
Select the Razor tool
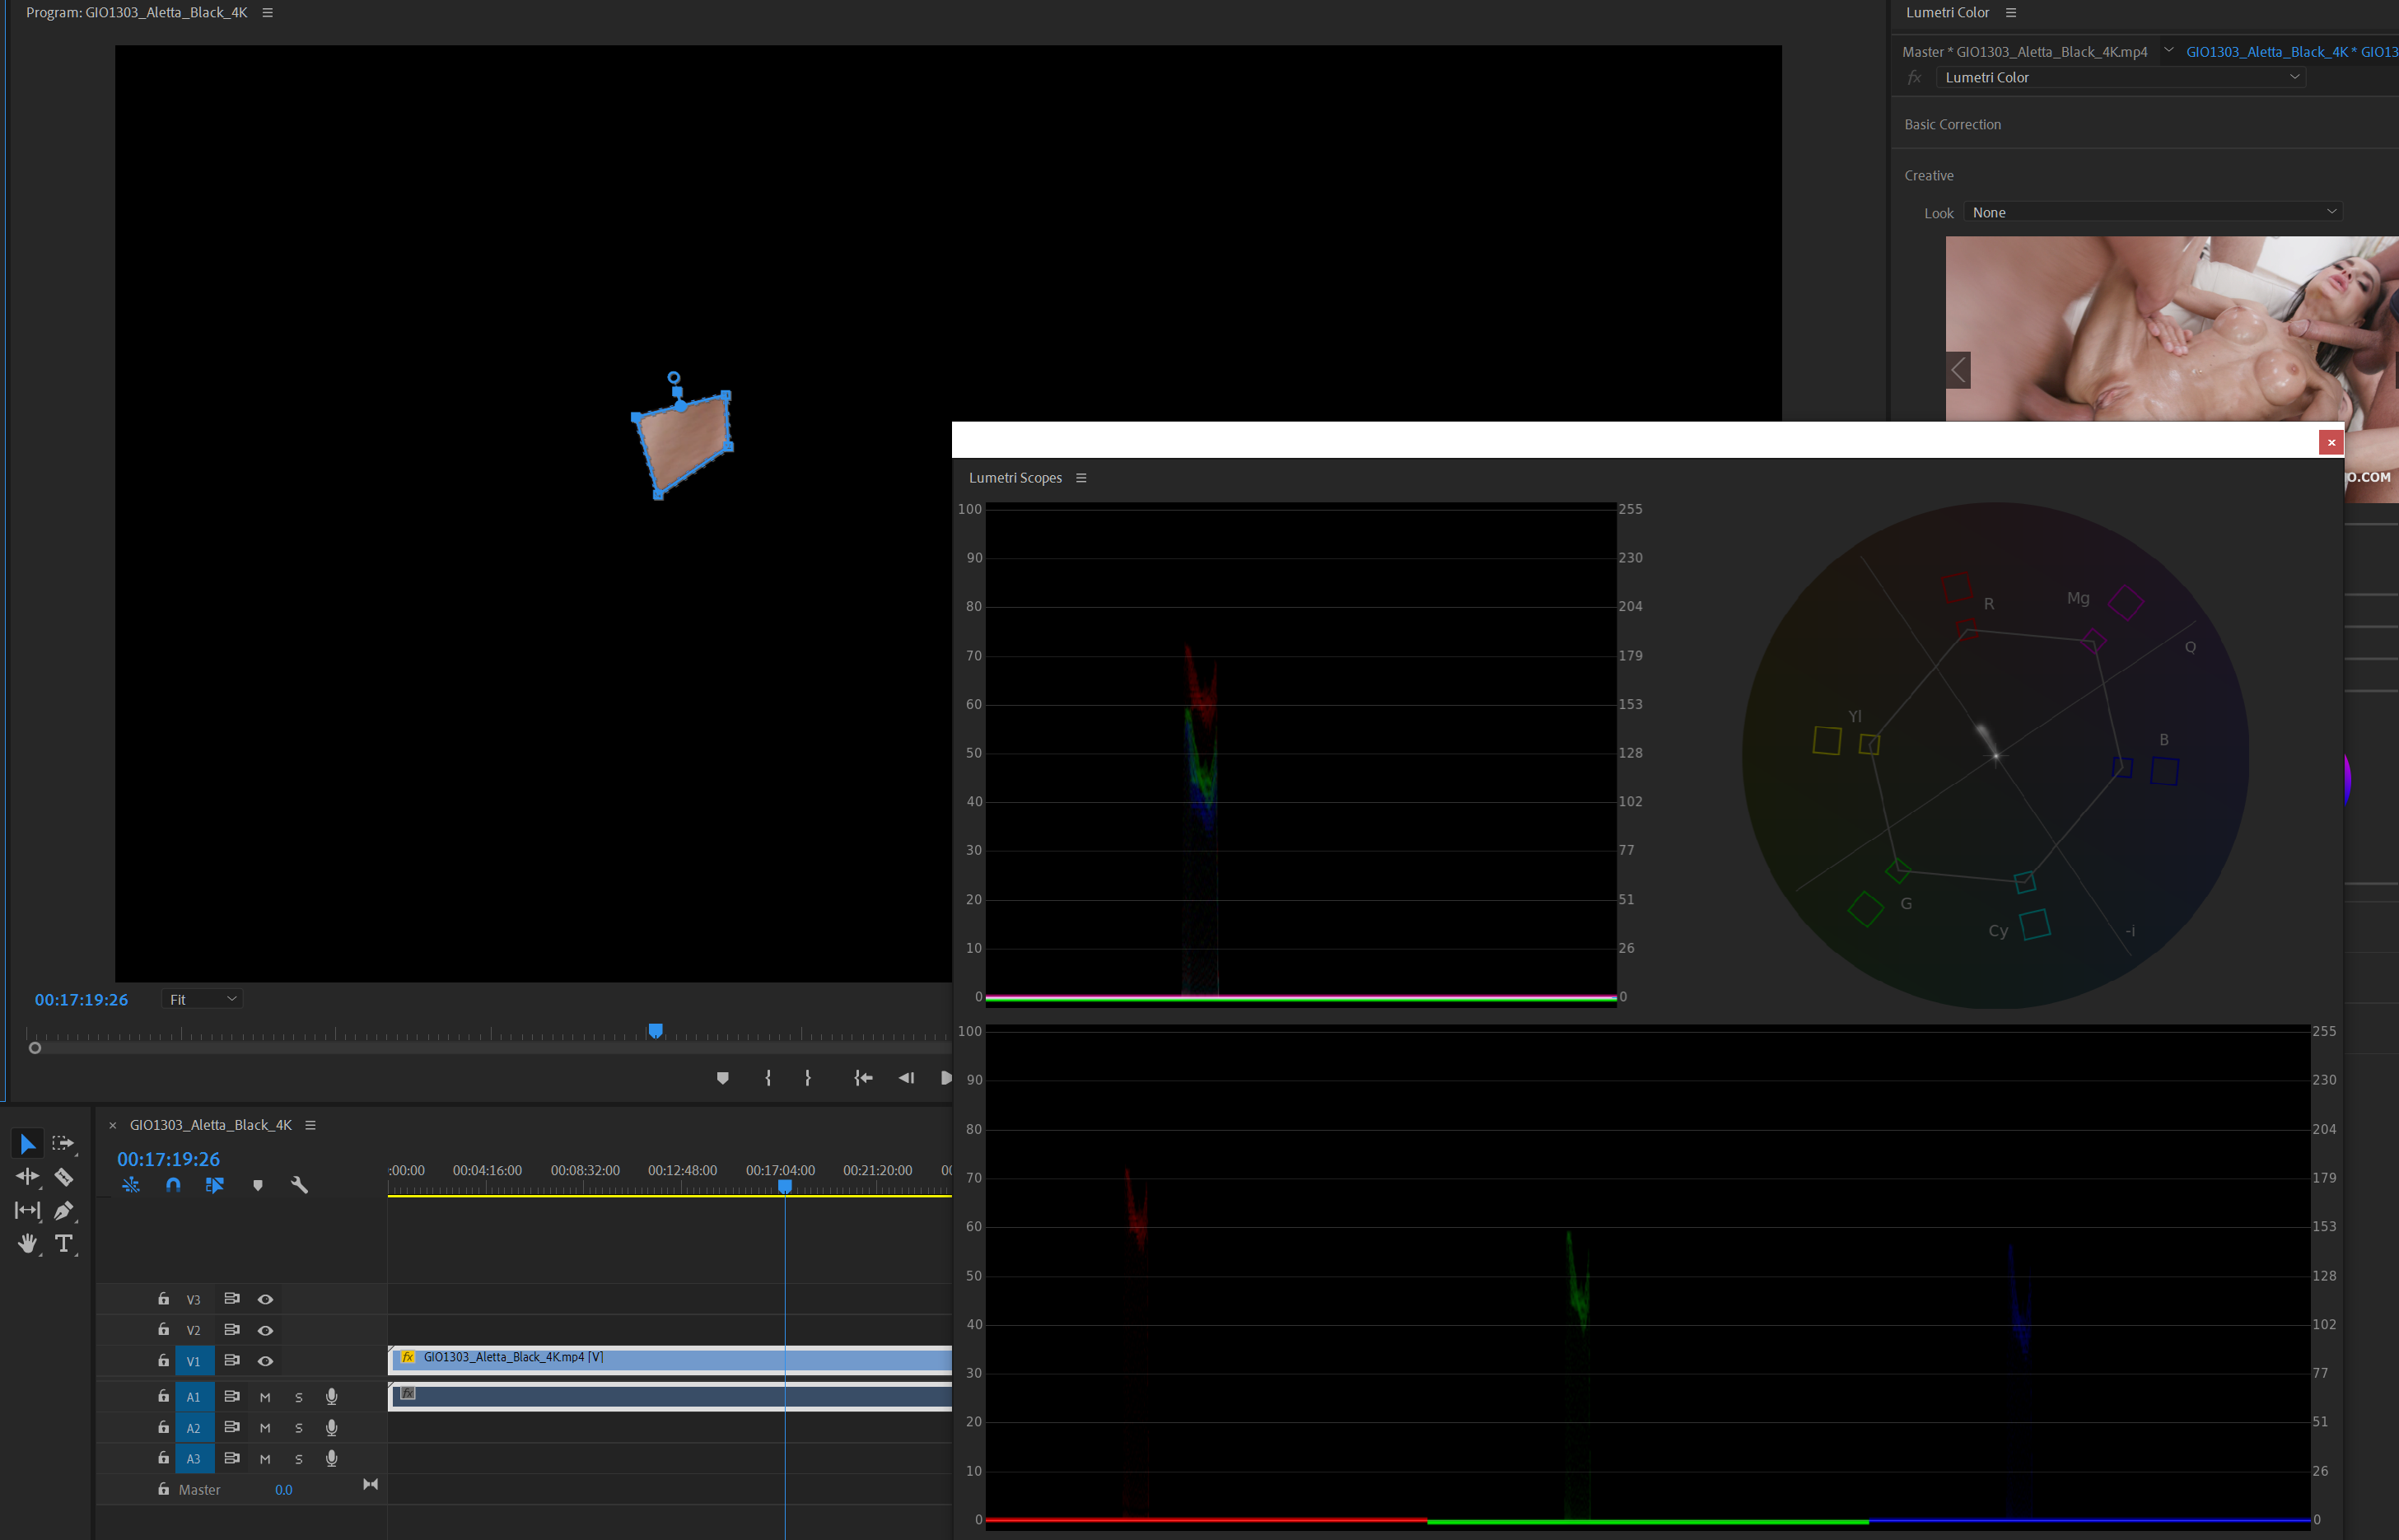coord(64,1177)
